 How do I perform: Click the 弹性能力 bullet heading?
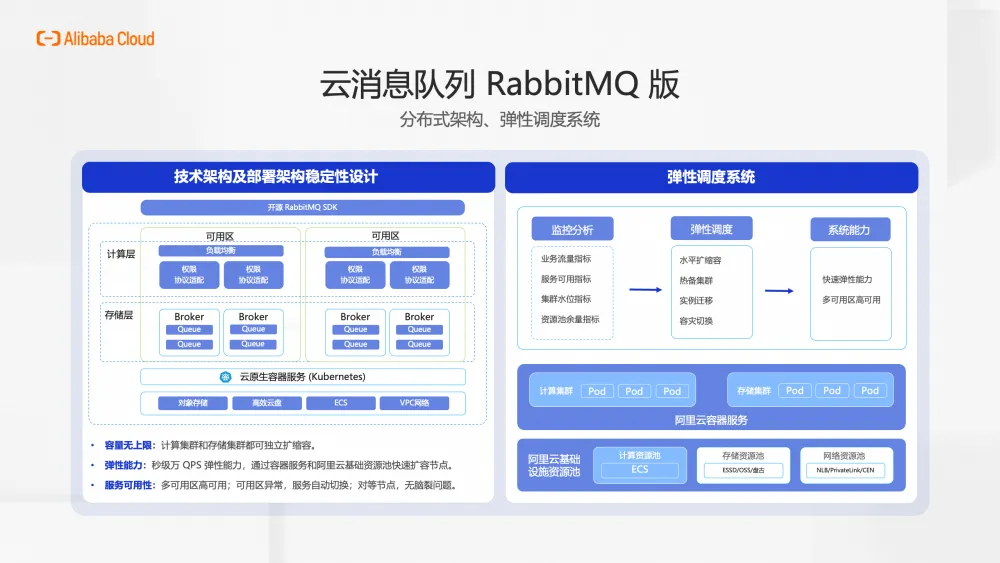[x=124, y=465]
